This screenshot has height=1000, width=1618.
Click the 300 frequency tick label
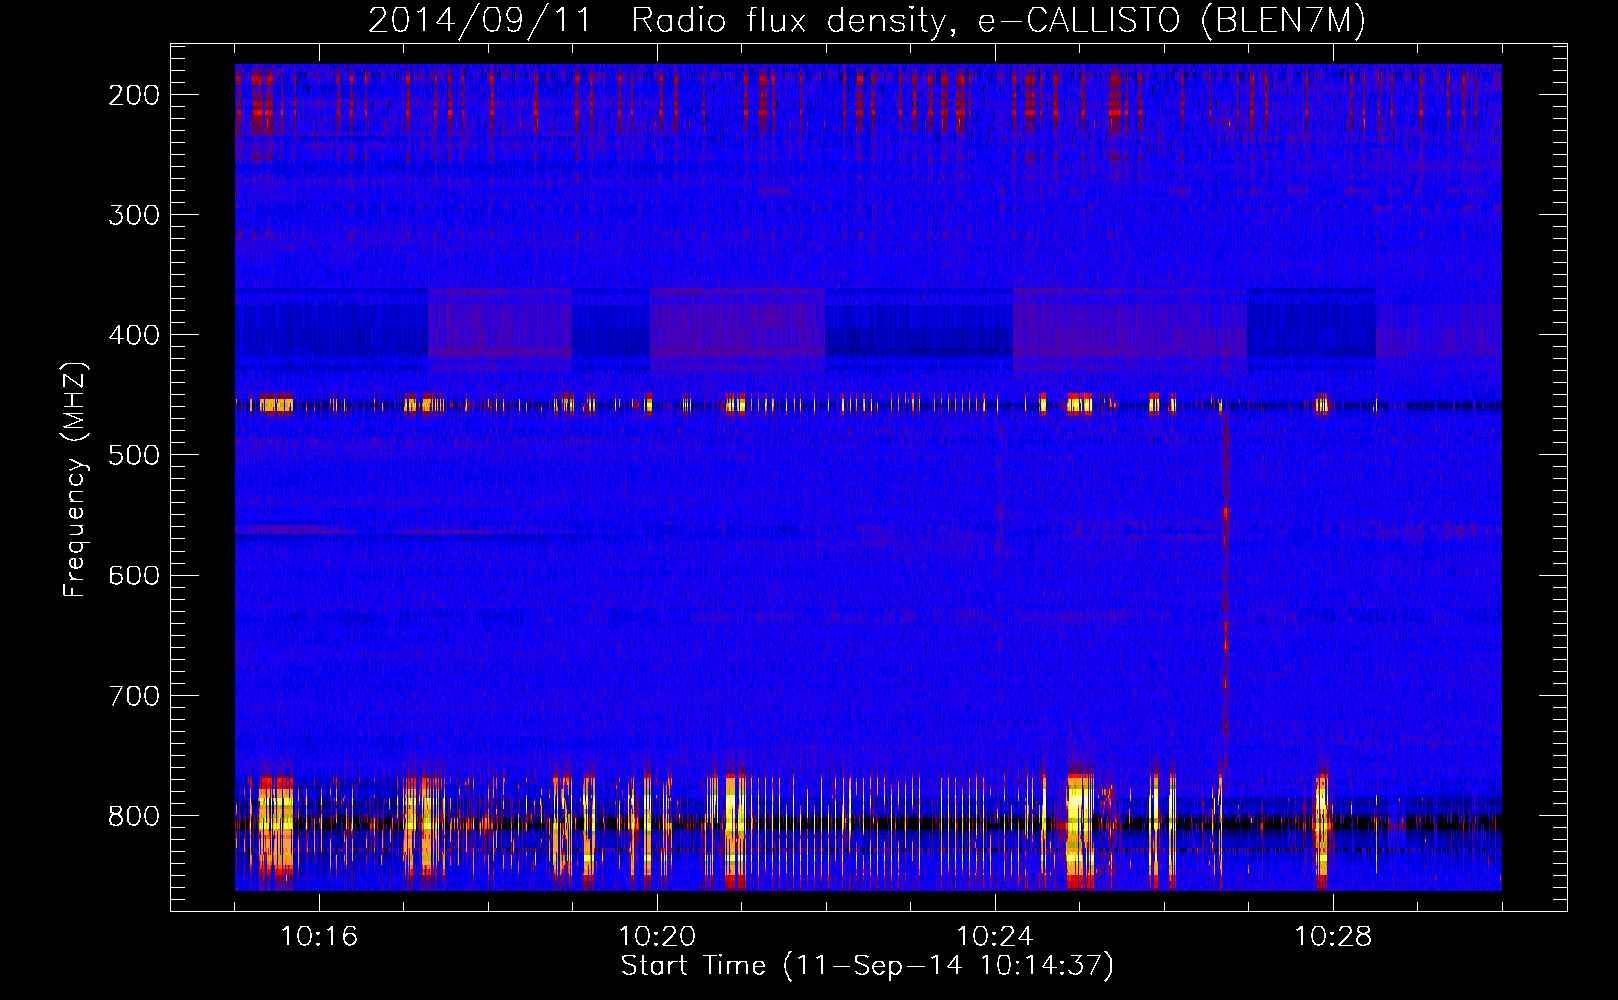134,215
